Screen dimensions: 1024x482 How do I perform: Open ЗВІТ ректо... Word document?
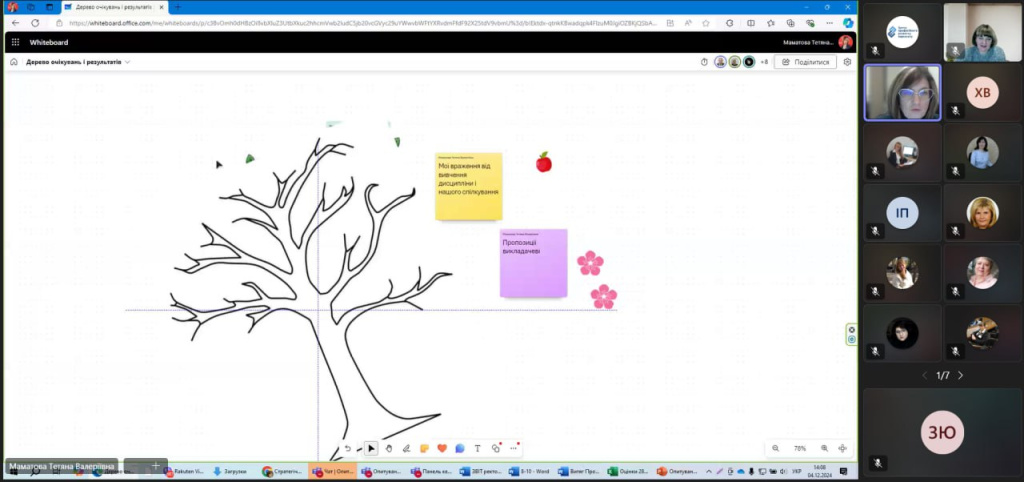481,471
